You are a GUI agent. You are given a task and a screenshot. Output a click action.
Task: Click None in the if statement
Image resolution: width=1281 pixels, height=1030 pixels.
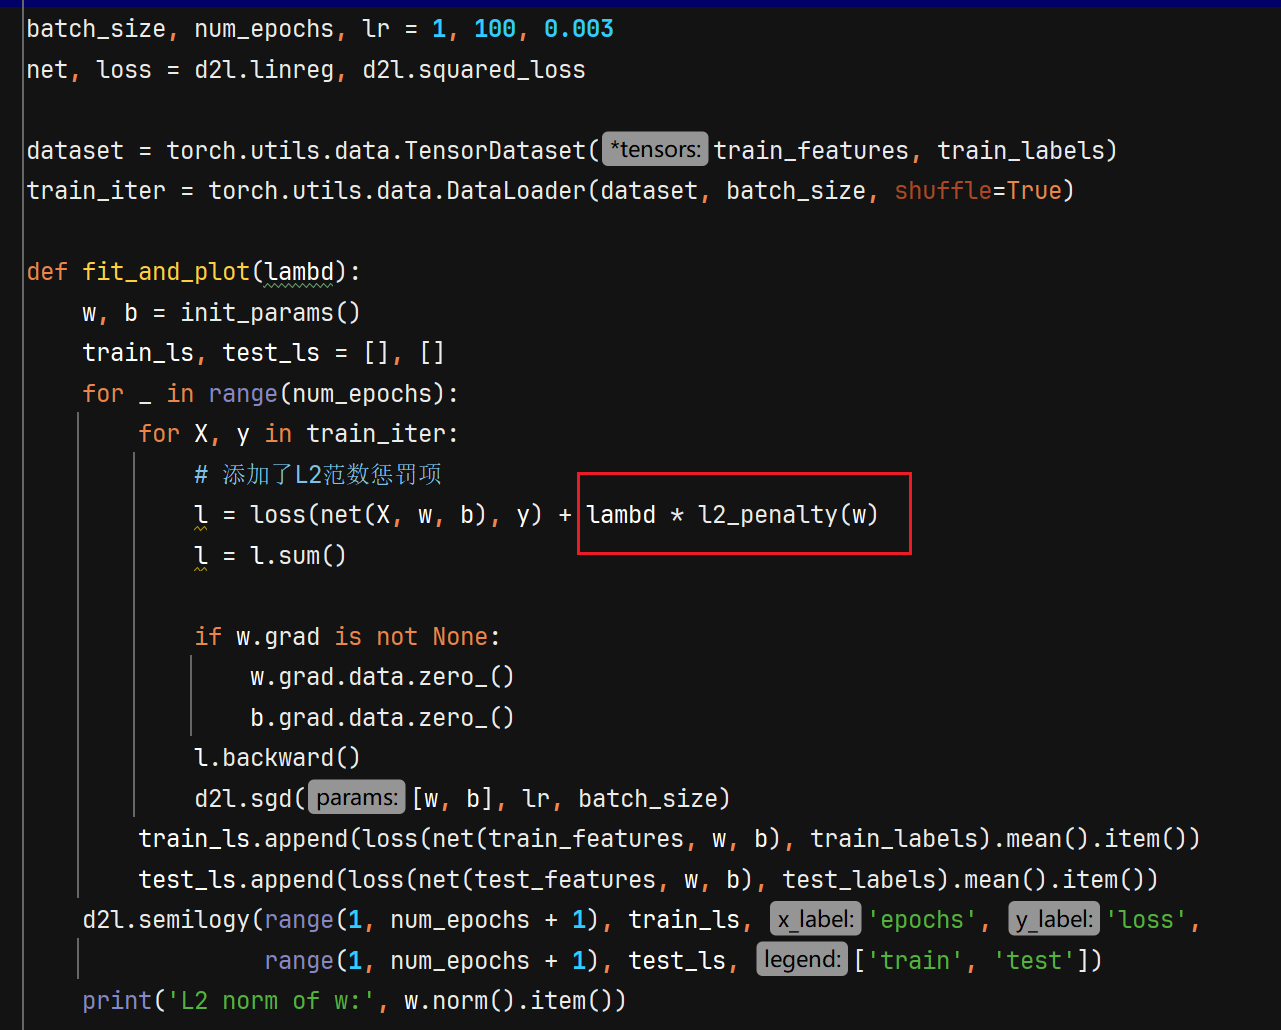[x=460, y=637]
